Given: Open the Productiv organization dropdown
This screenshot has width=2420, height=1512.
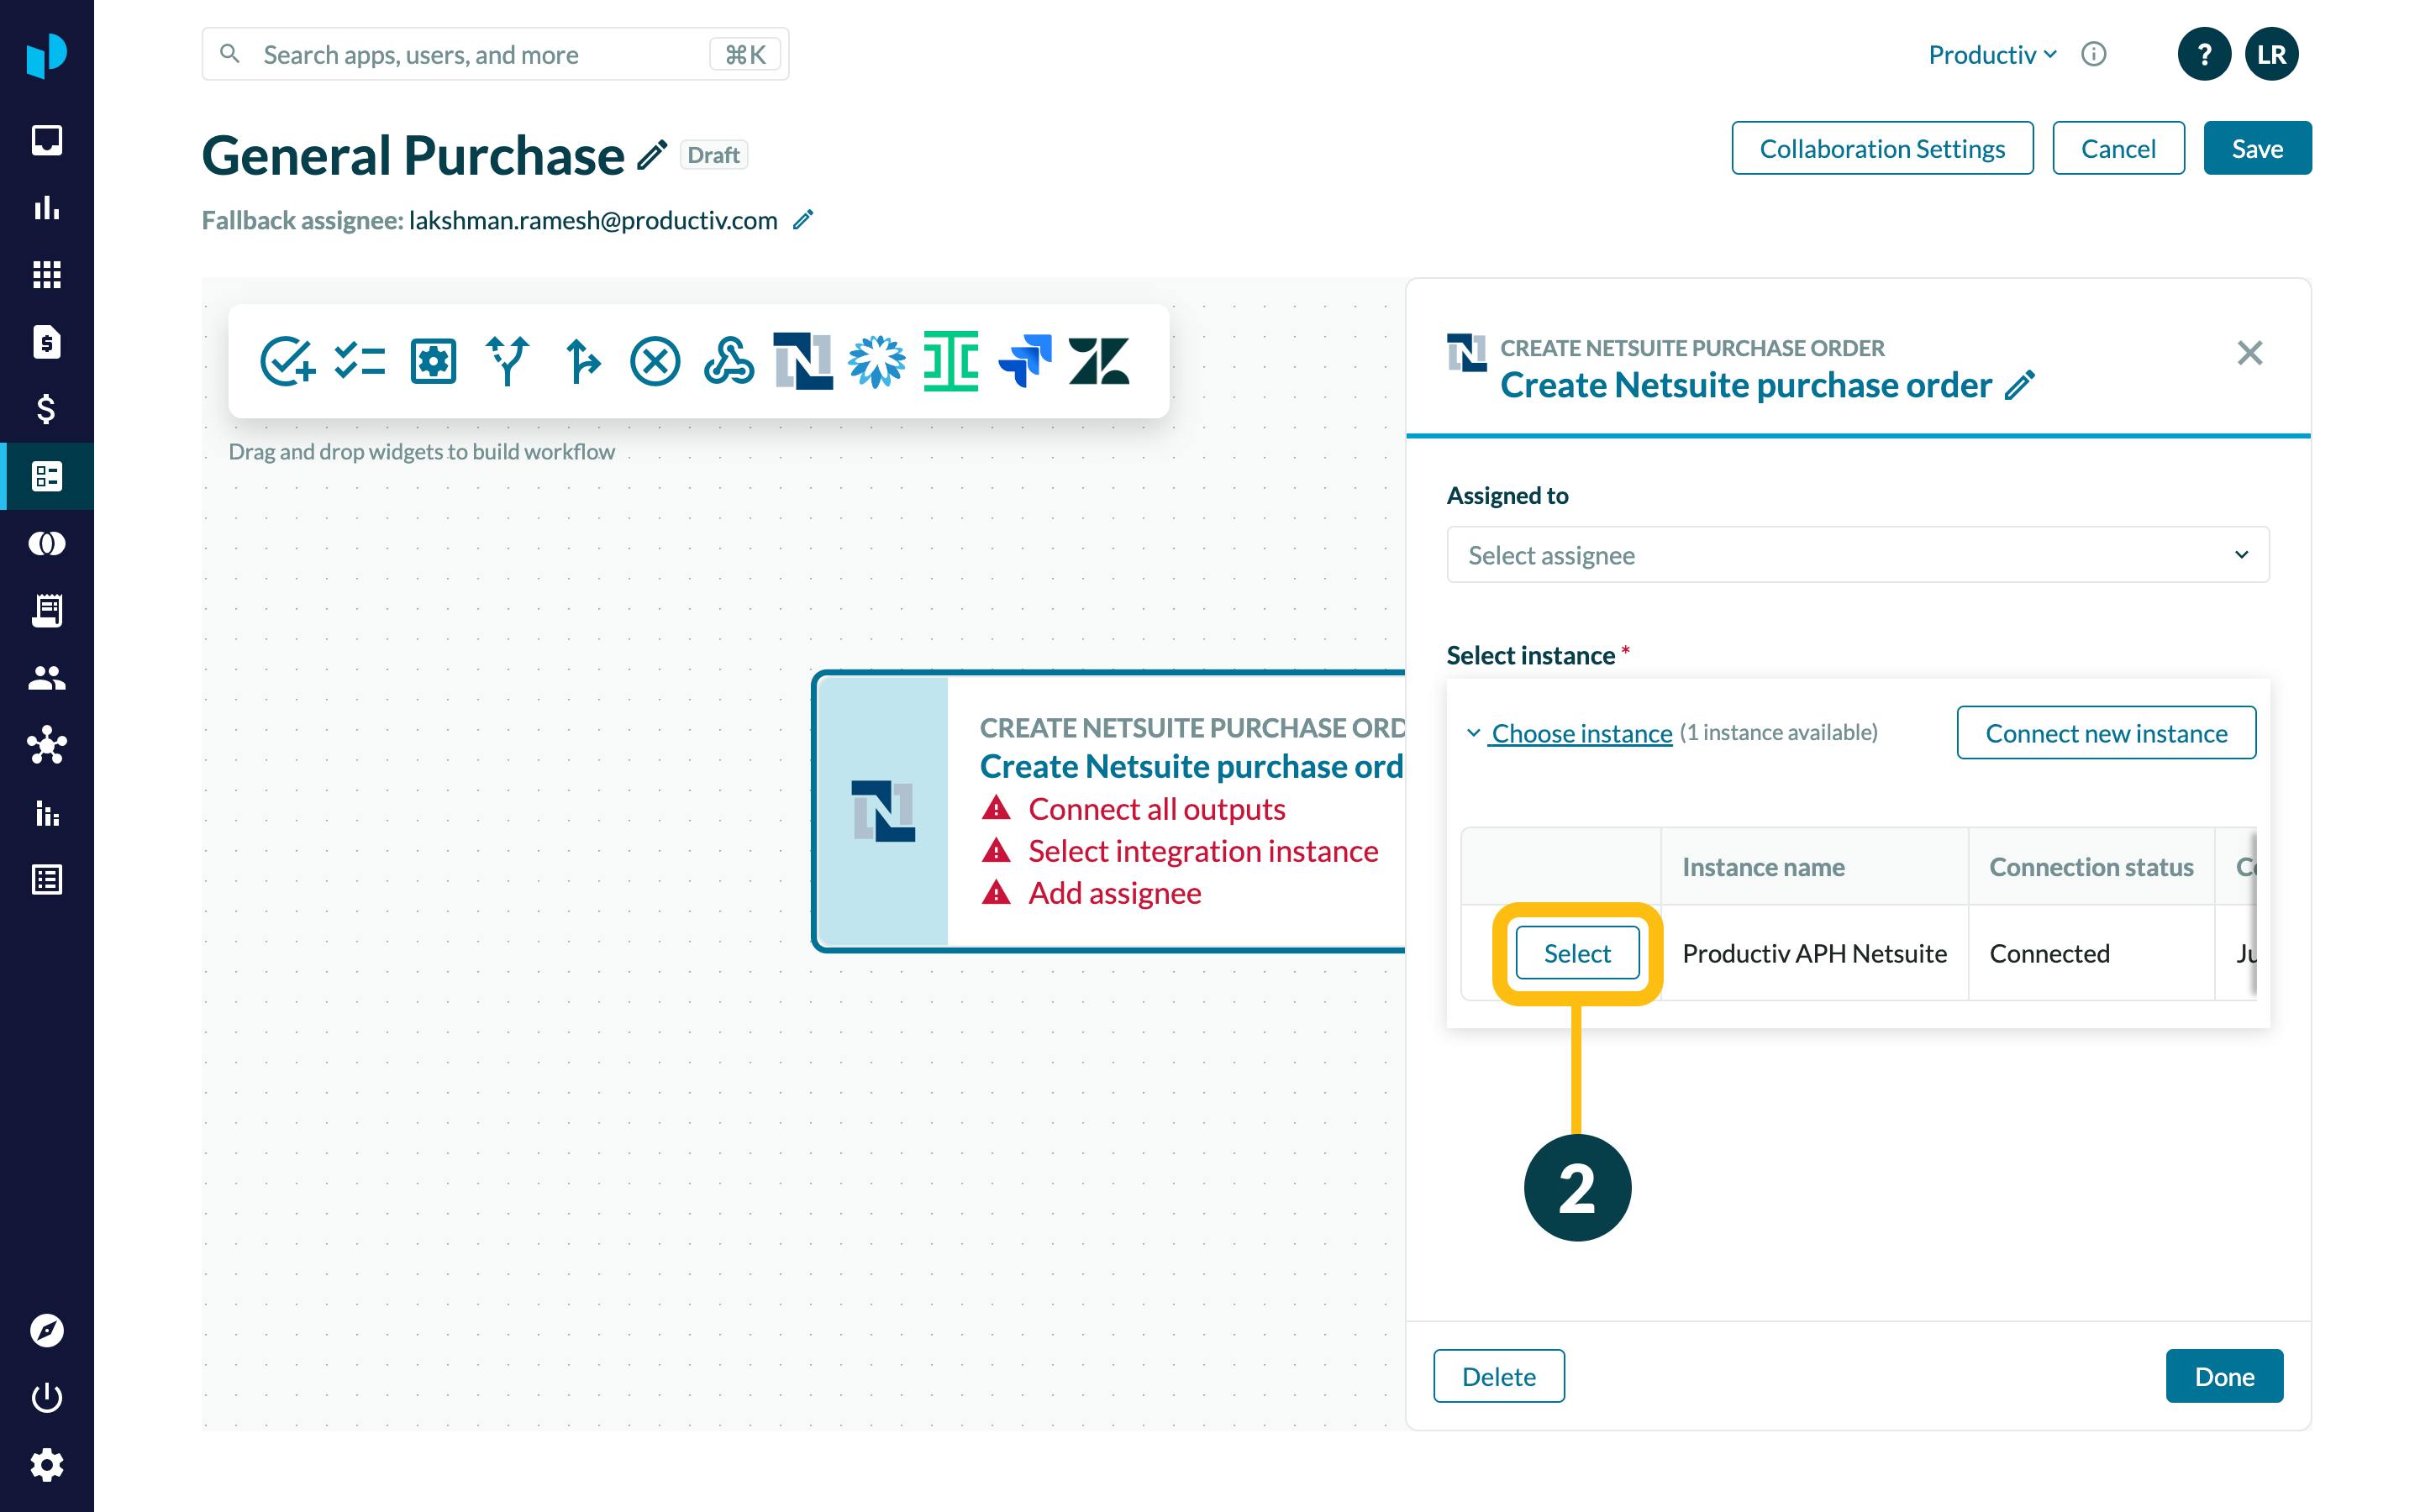Looking at the screenshot, I should 1991,55.
